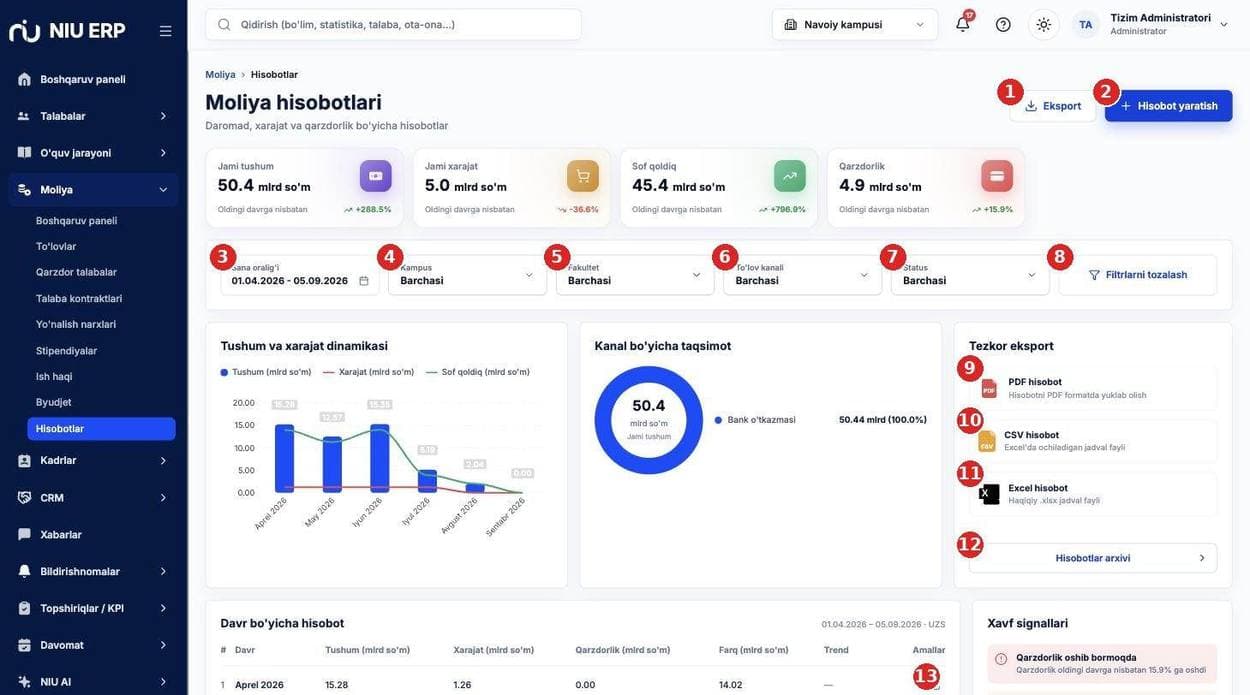Screen dimensions: 1250x695
Task: Select Stipendiyalar in the sidebar
Action: (x=66, y=350)
